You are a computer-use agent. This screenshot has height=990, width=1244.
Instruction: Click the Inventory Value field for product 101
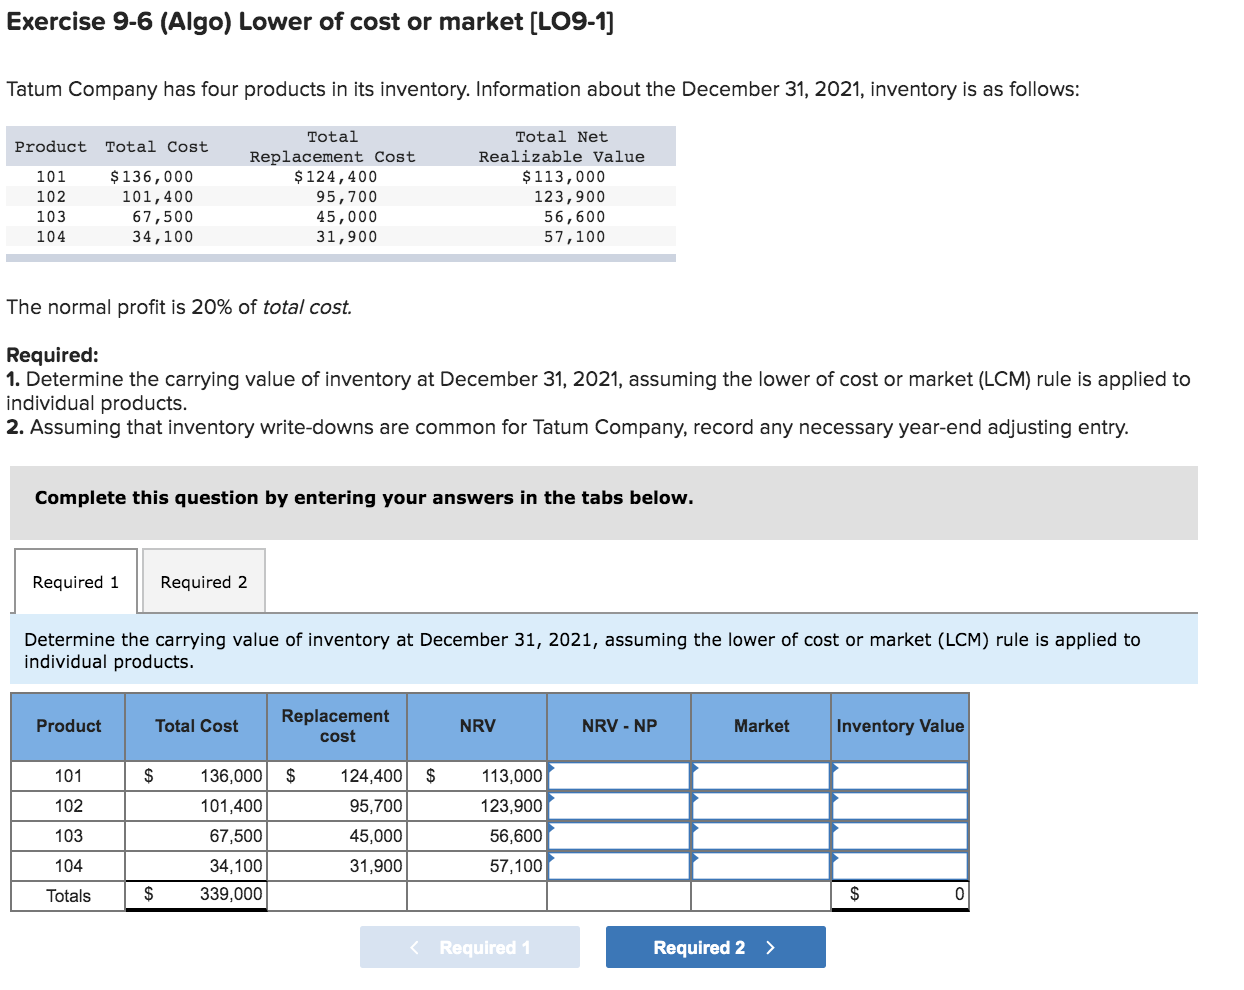tap(900, 776)
